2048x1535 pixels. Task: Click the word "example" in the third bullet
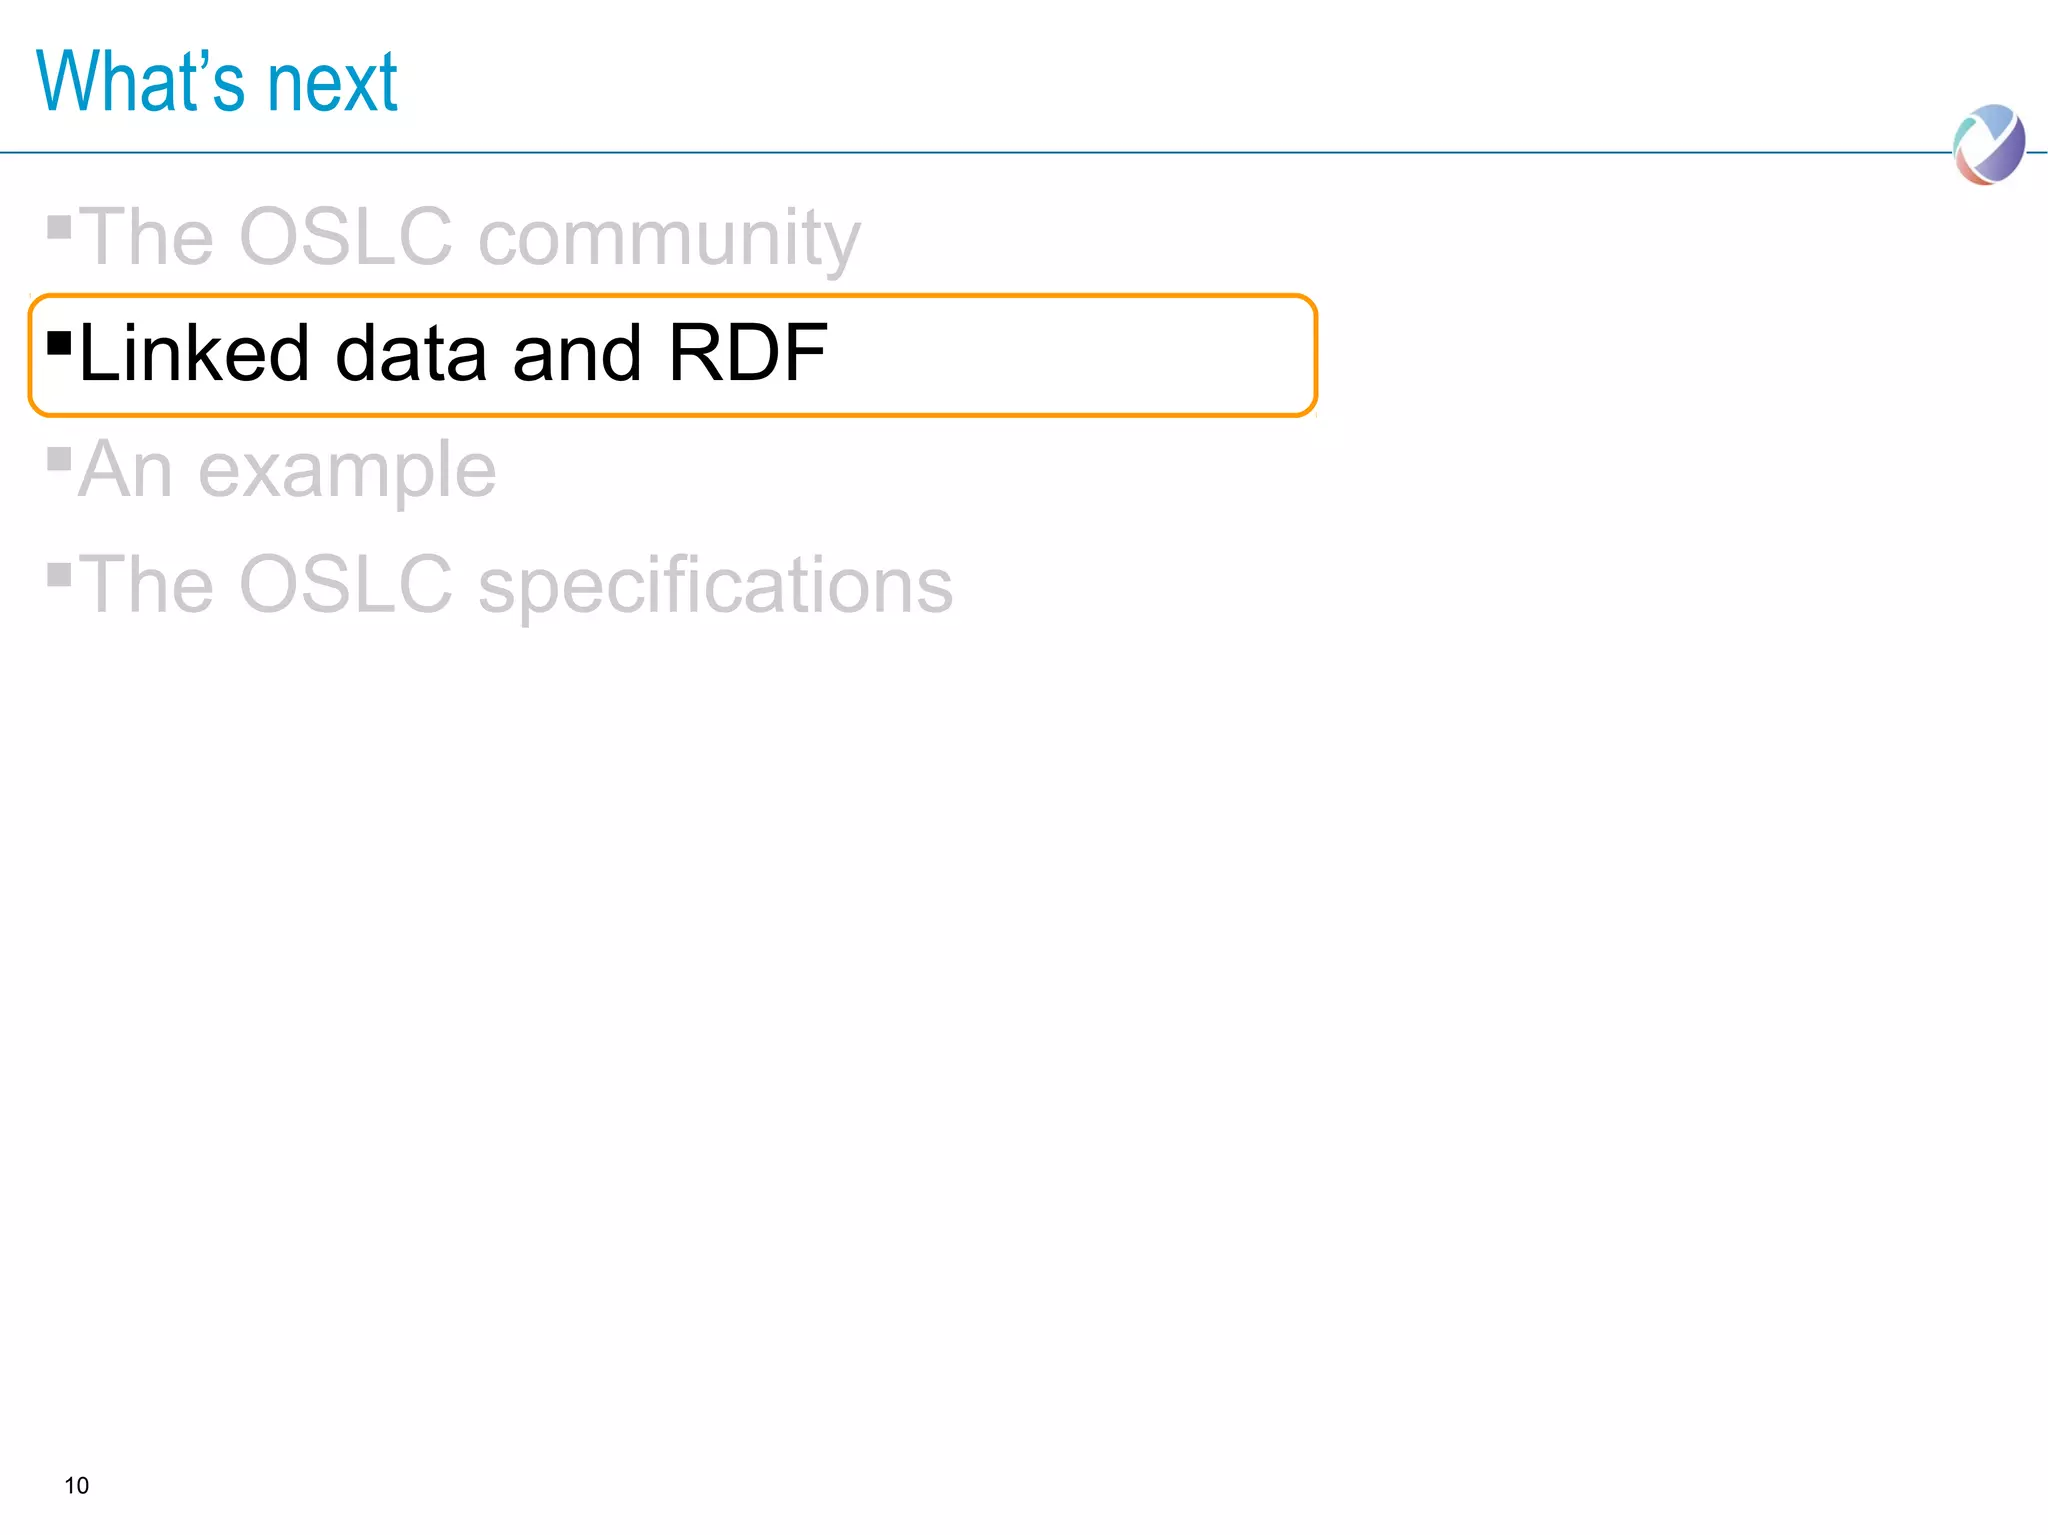click(347, 471)
